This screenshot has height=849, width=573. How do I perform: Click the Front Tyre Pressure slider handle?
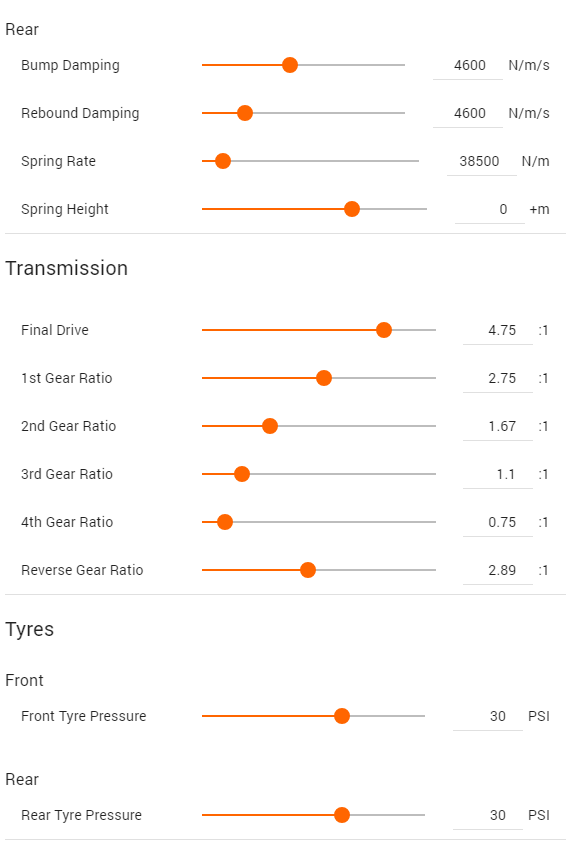tap(342, 716)
